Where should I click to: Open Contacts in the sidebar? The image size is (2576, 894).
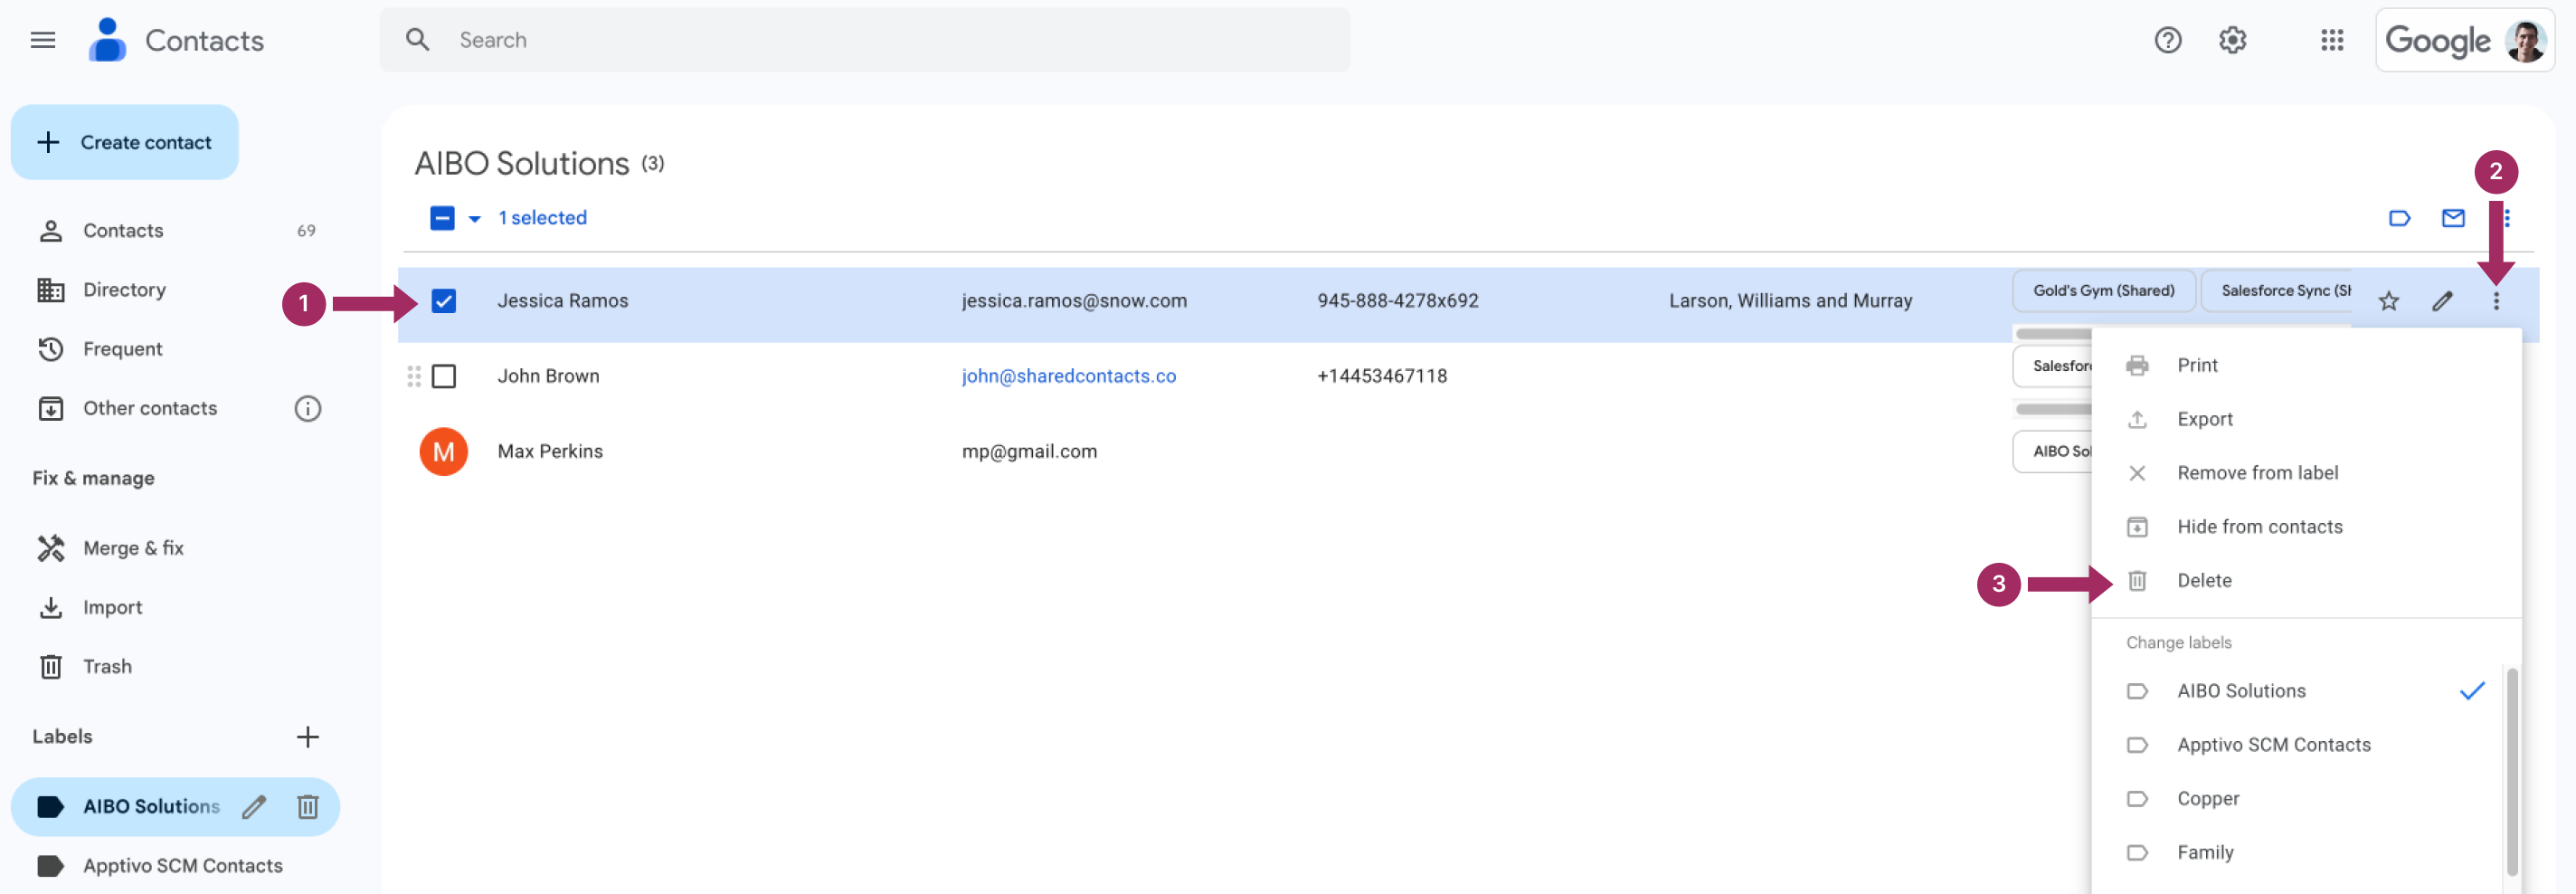coord(176,231)
